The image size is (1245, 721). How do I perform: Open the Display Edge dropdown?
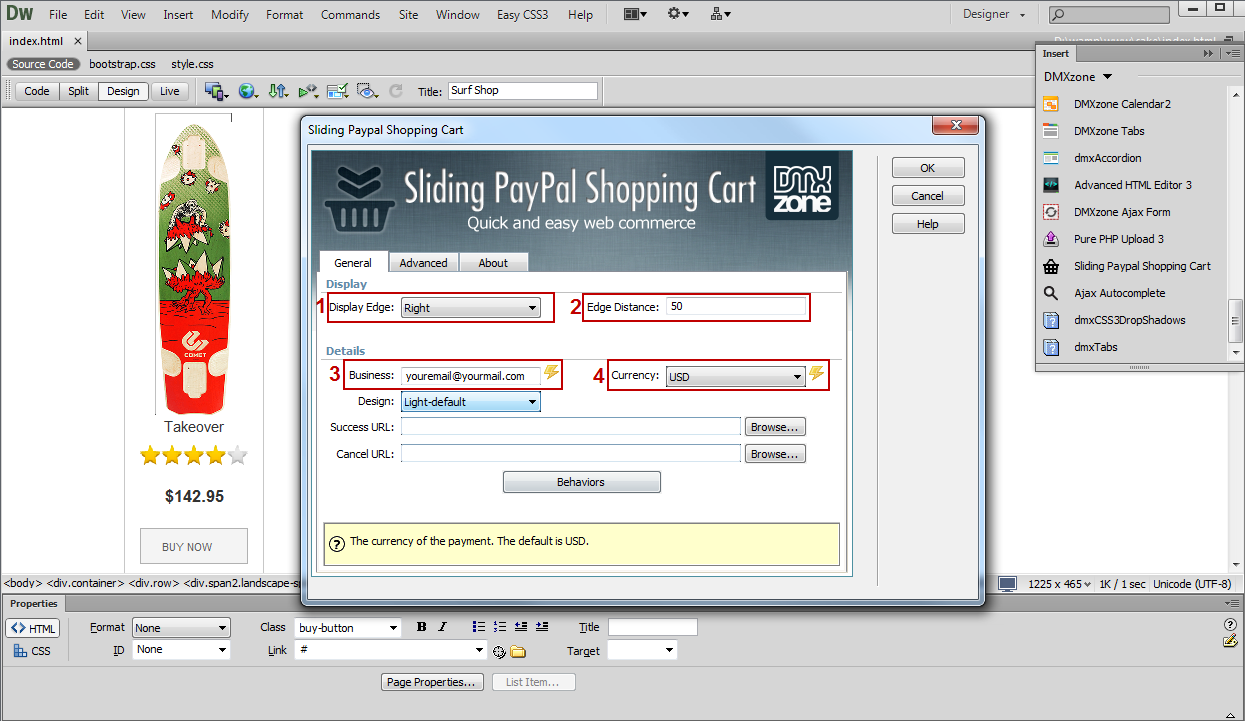[x=471, y=308]
